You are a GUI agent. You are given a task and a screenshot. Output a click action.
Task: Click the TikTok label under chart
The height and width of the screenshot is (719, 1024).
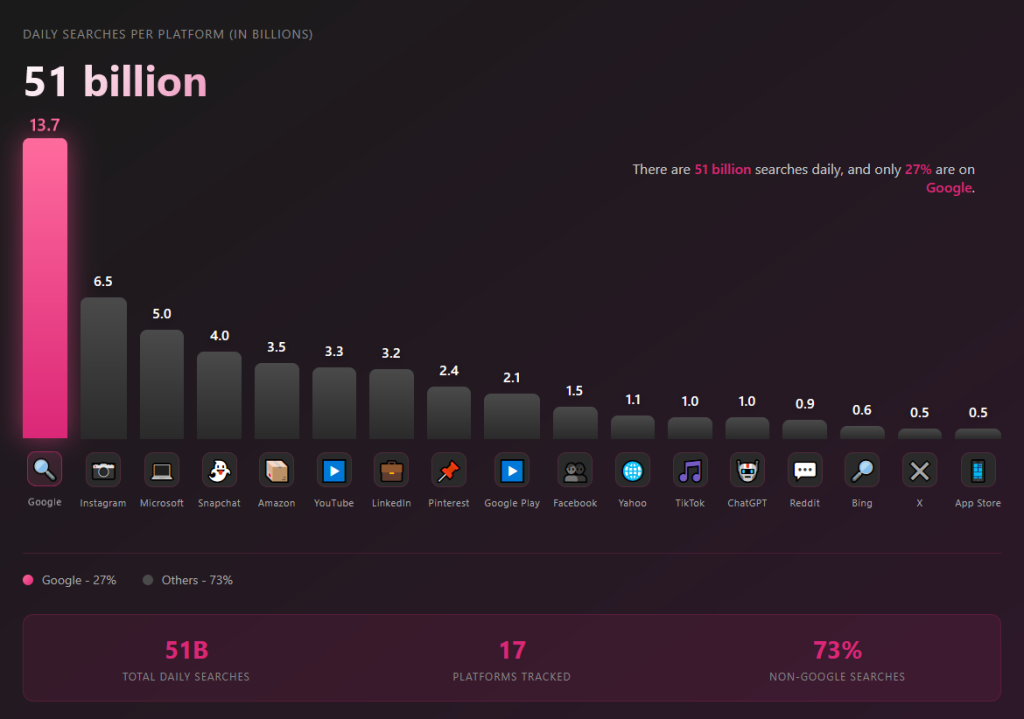690,503
